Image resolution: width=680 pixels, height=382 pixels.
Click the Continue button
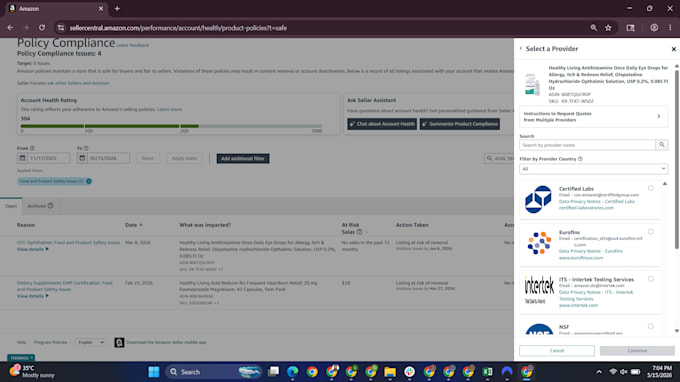[637, 351]
